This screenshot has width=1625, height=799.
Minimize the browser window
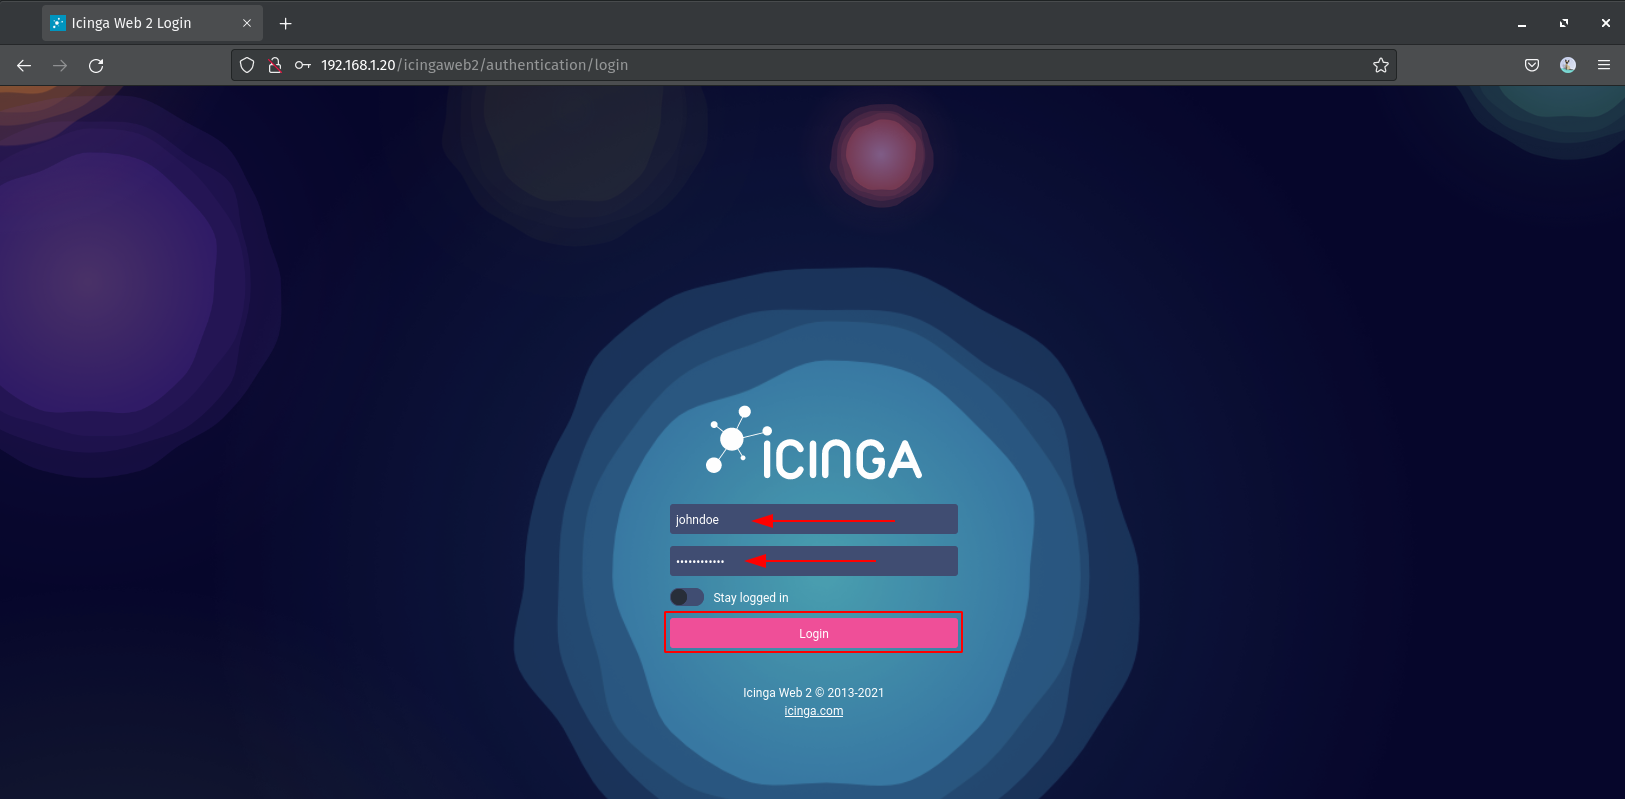pos(1522,23)
